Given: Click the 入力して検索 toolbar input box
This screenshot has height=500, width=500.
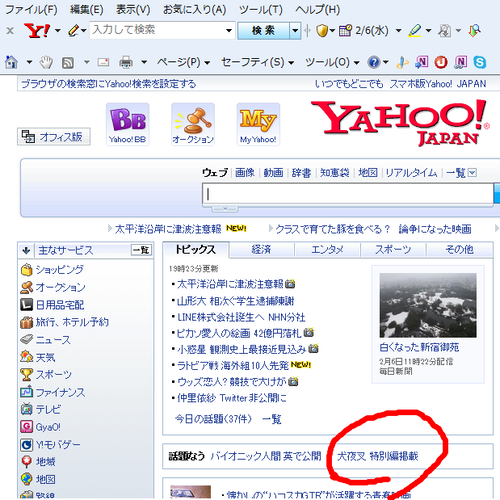Looking at the screenshot, I should 157,31.
